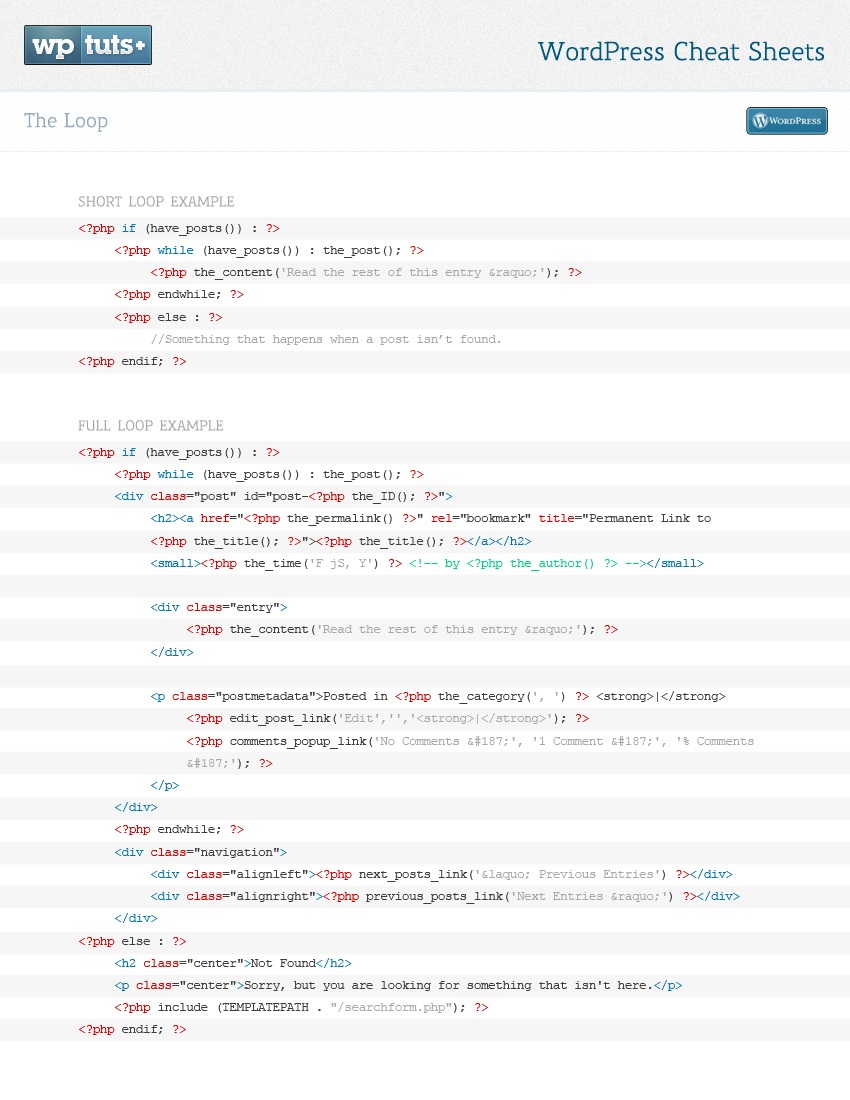This screenshot has width=850, height=1100.
Task: Select The Loop page heading
Action: click(66, 121)
